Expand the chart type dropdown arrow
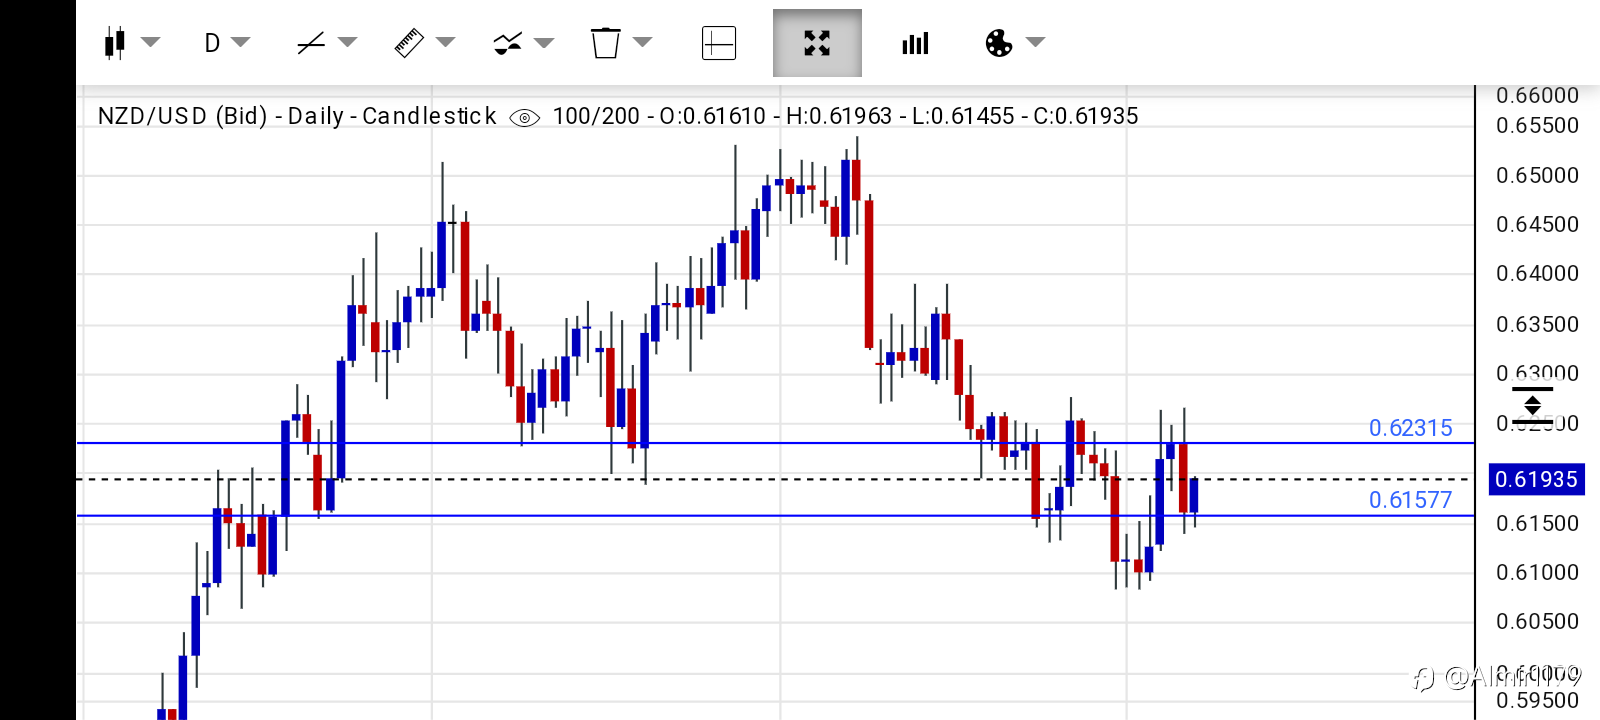This screenshot has width=1600, height=720. 151,42
